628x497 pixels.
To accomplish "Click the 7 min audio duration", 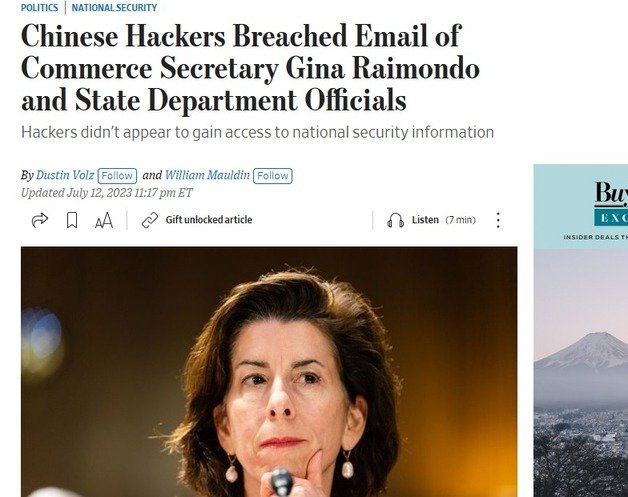I will (x=461, y=220).
